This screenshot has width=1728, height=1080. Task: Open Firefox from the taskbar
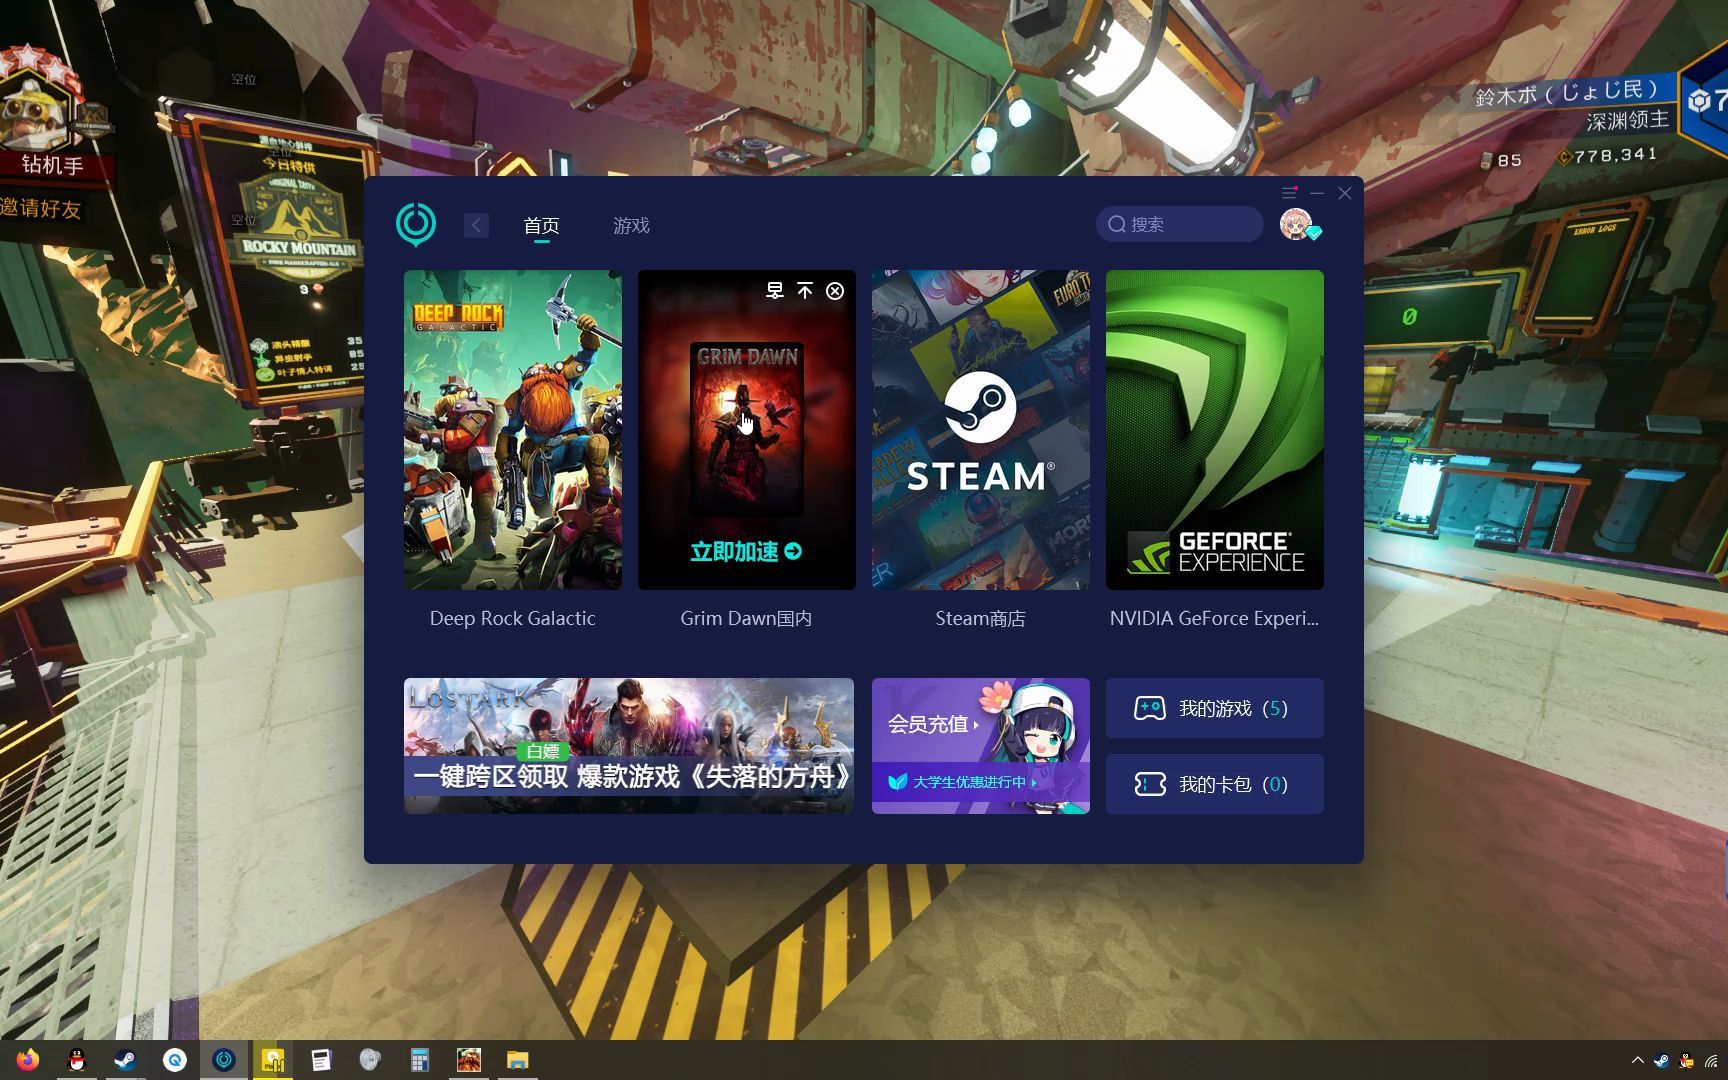[27, 1060]
